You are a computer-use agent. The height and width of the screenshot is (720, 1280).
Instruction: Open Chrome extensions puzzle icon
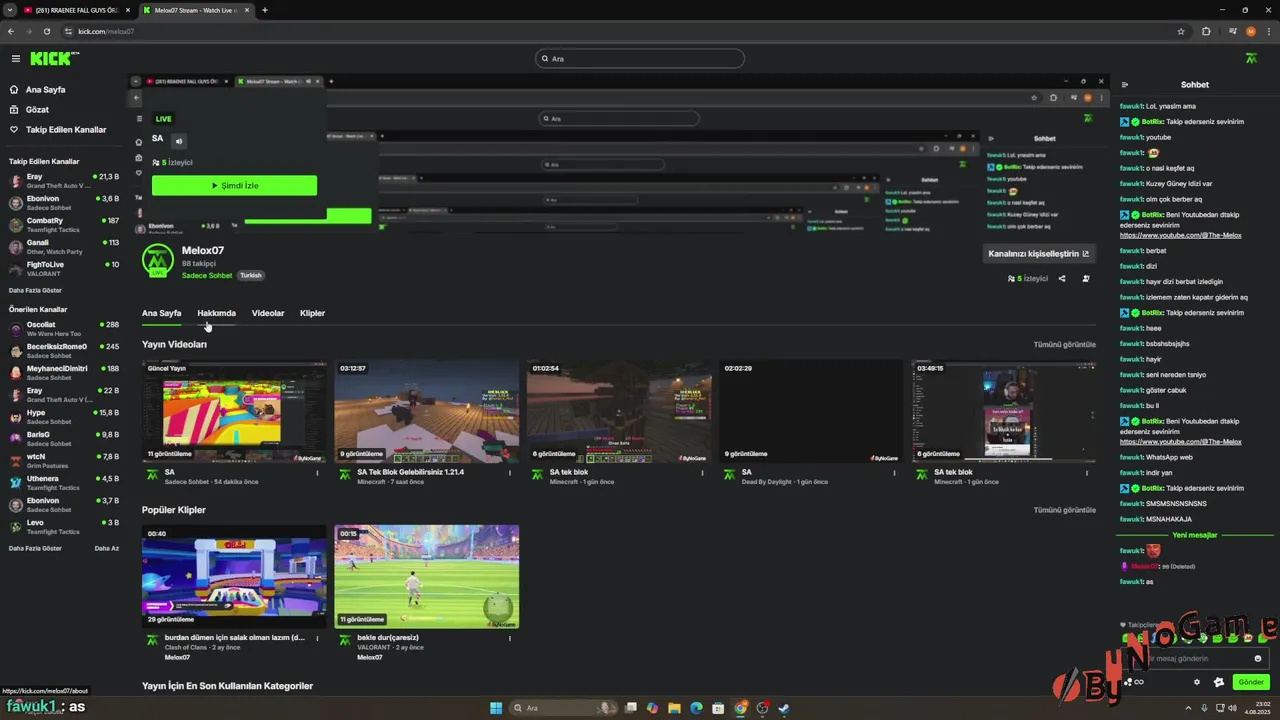[1206, 31]
